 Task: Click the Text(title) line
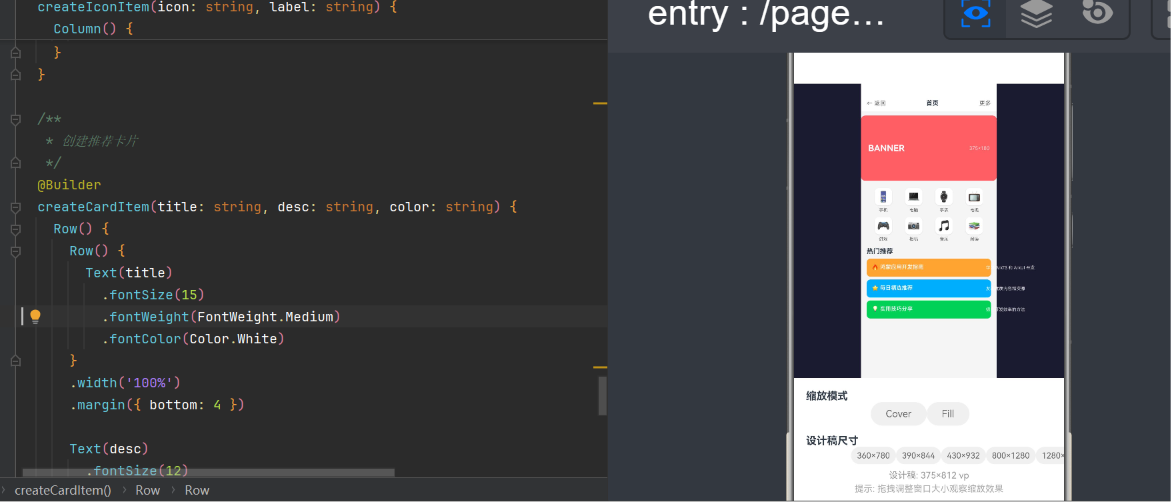coord(129,273)
